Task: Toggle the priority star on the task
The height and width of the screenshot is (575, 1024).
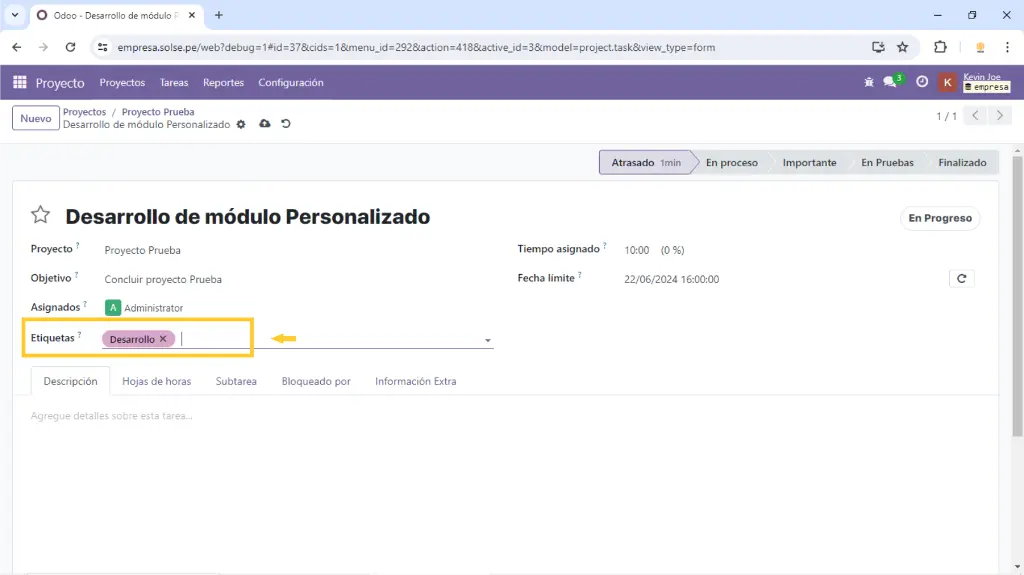Action: tap(40, 215)
